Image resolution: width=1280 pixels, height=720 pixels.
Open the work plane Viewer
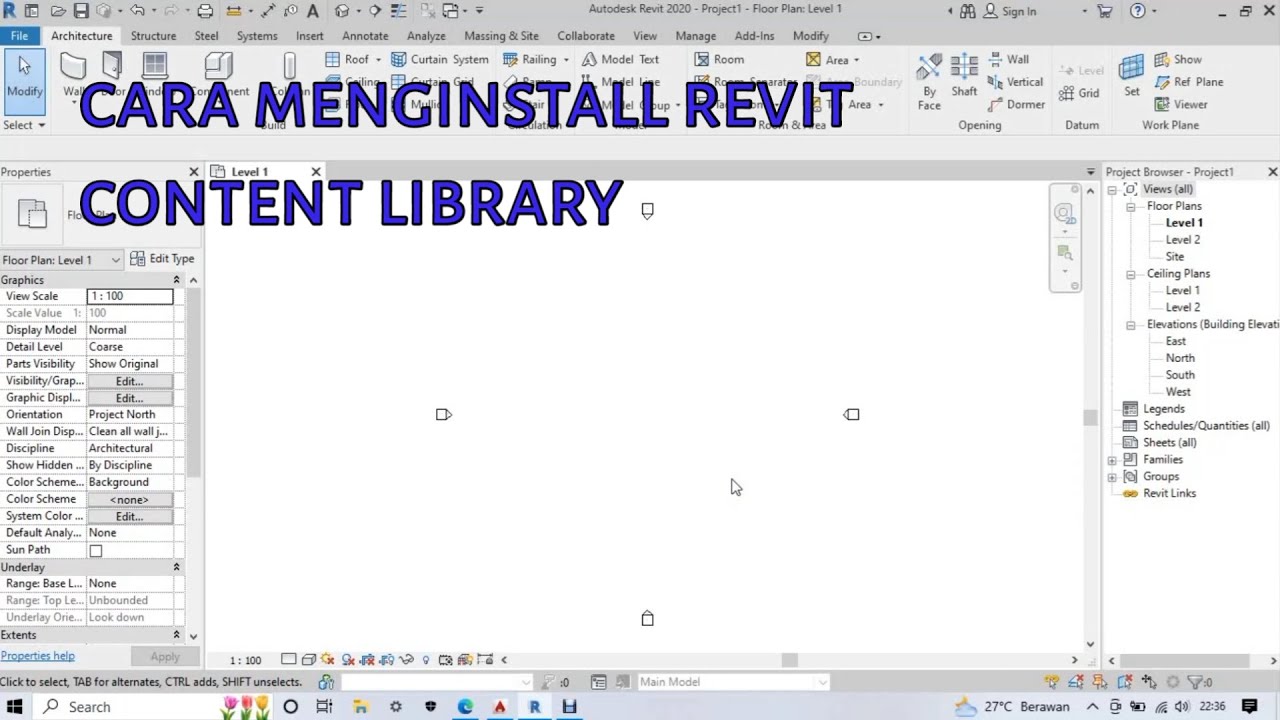pyautogui.click(x=1180, y=104)
